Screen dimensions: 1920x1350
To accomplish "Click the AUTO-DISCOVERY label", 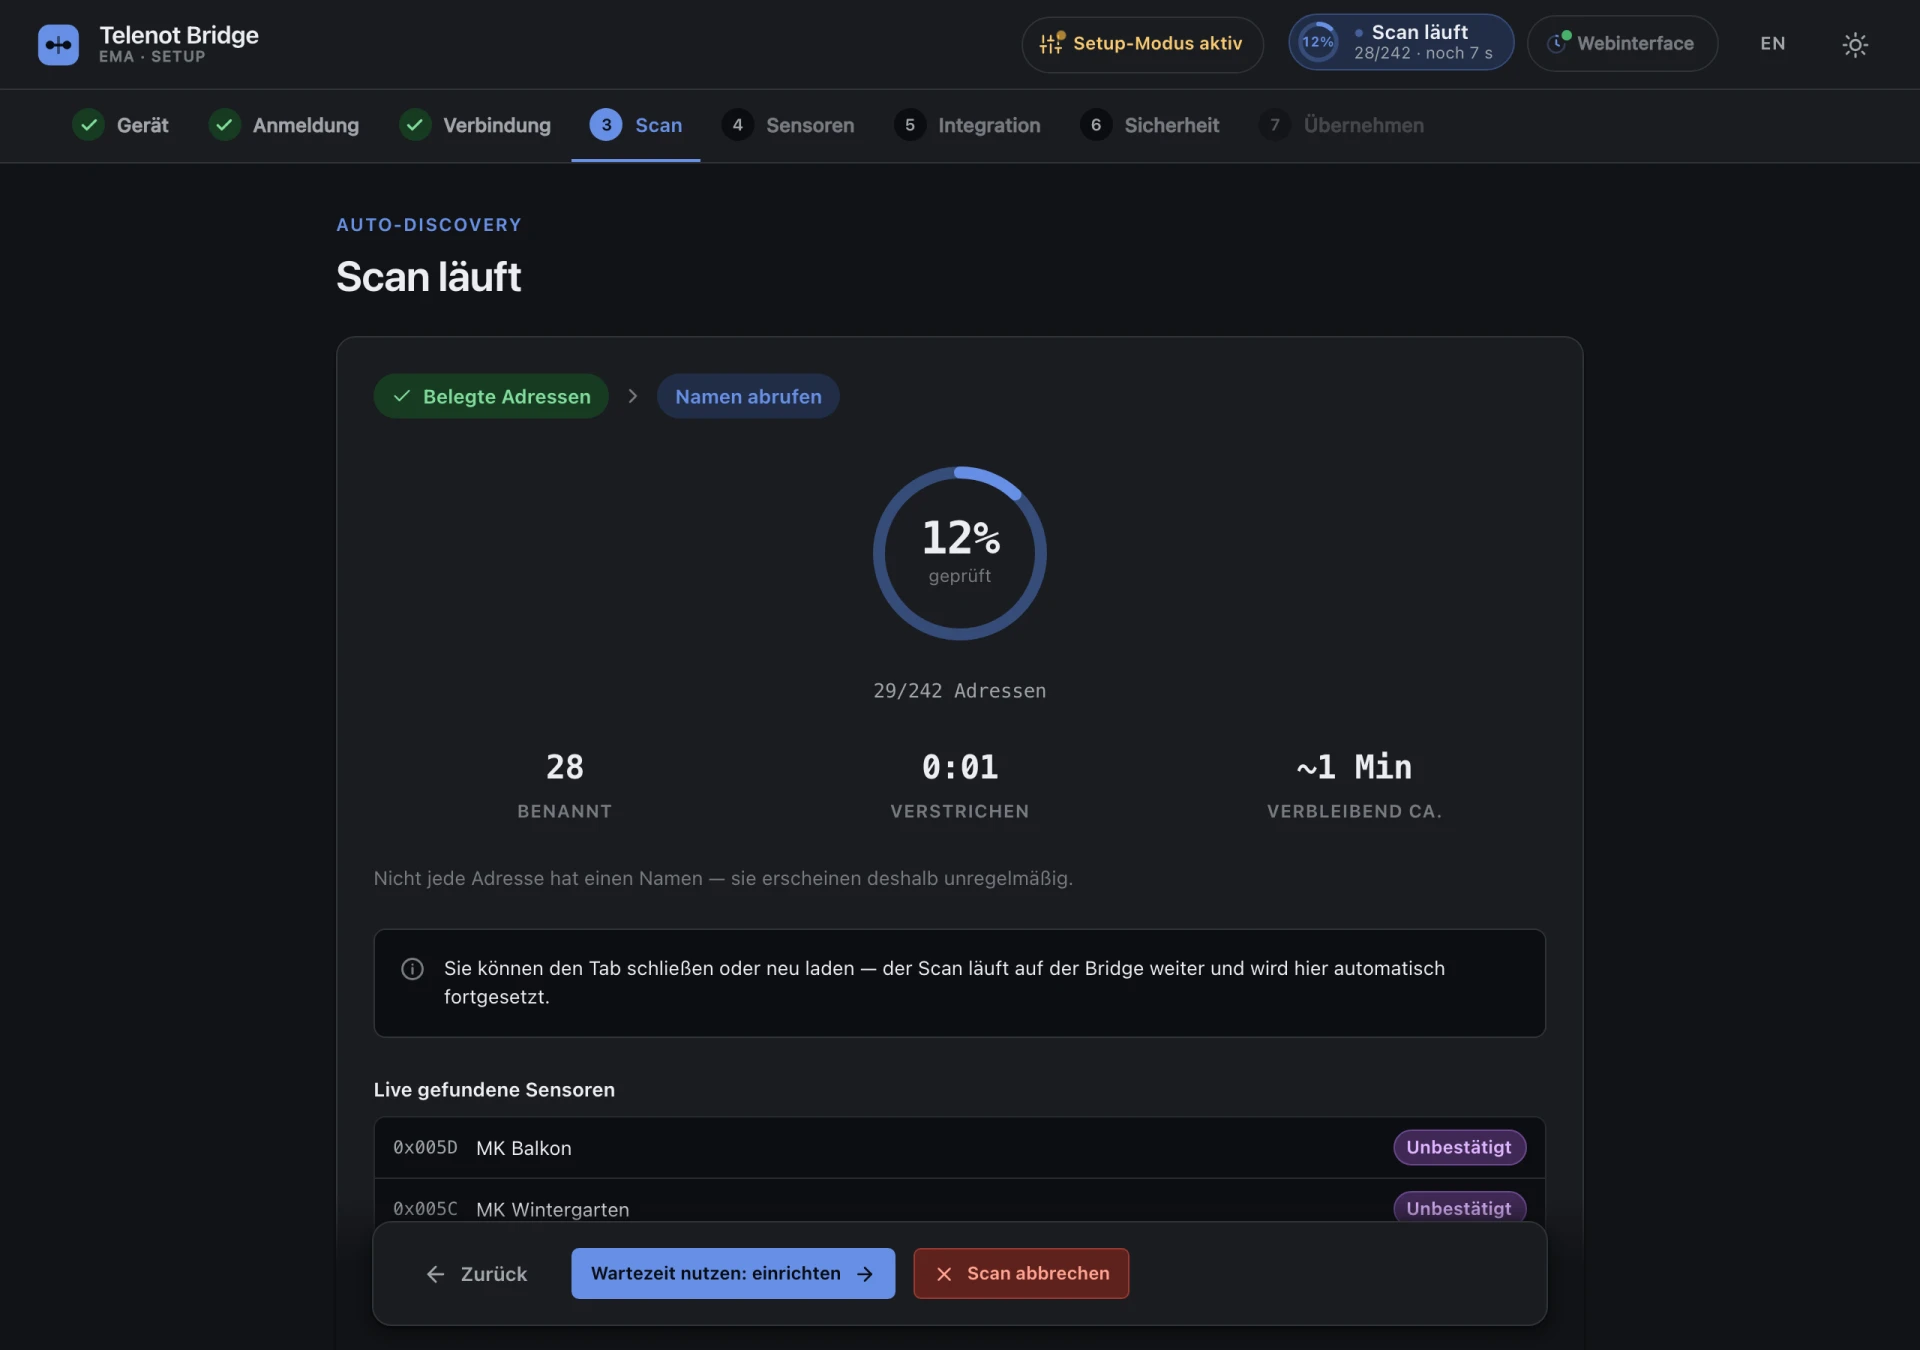I will [429, 225].
